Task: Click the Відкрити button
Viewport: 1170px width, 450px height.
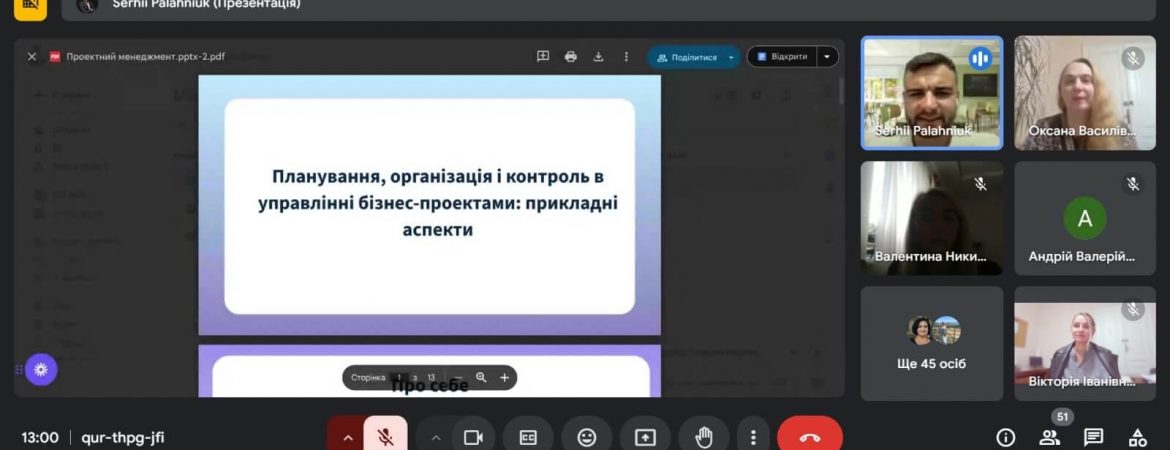Action: (x=781, y=57)
